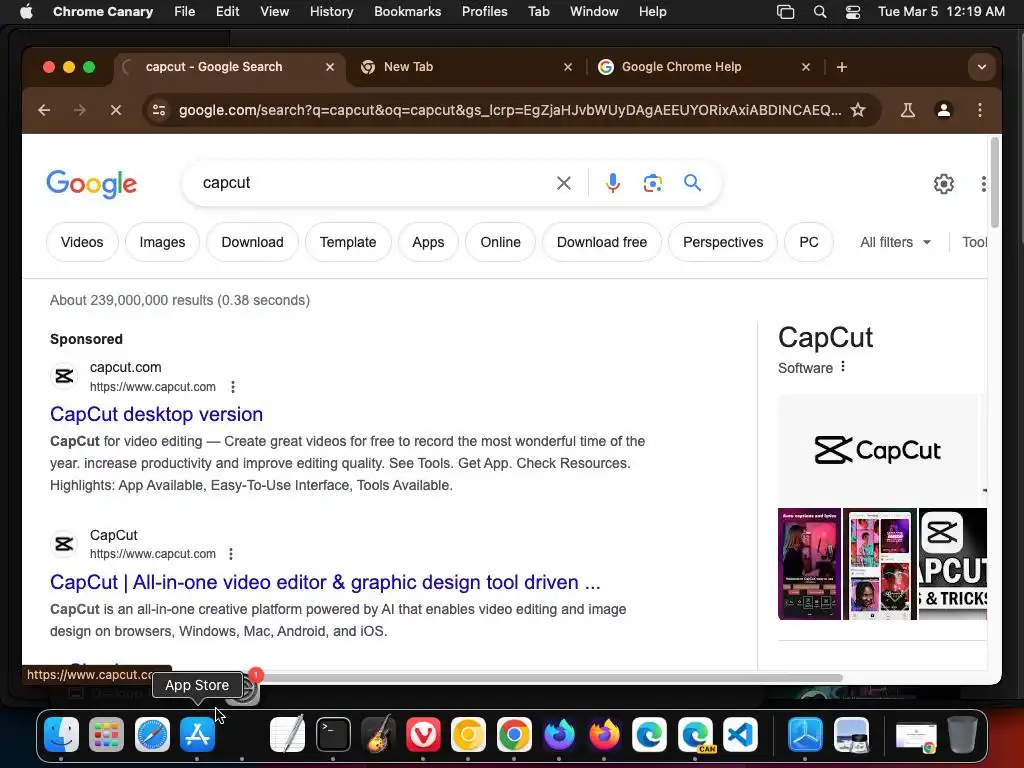Bookmark this page with the star icon
Viewport: 1024px width, 768px height.
(x=858, y=110)
